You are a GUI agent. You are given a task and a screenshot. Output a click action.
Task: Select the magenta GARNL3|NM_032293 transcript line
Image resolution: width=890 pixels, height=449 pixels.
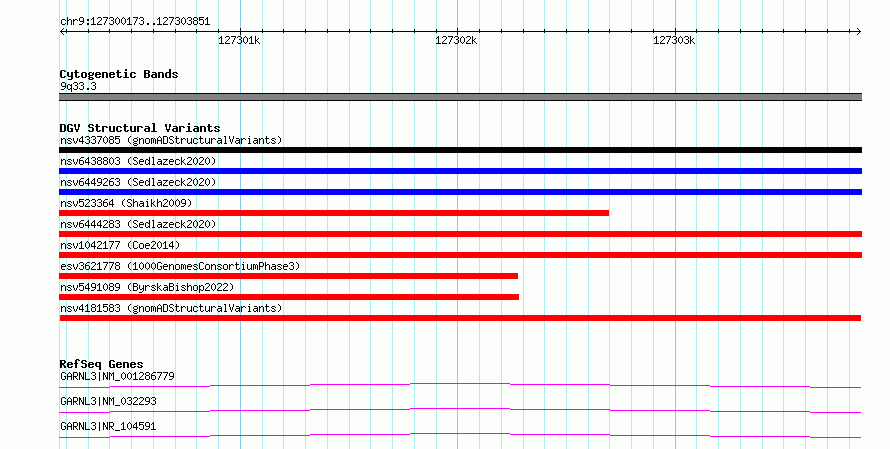(x=460, y=410)
